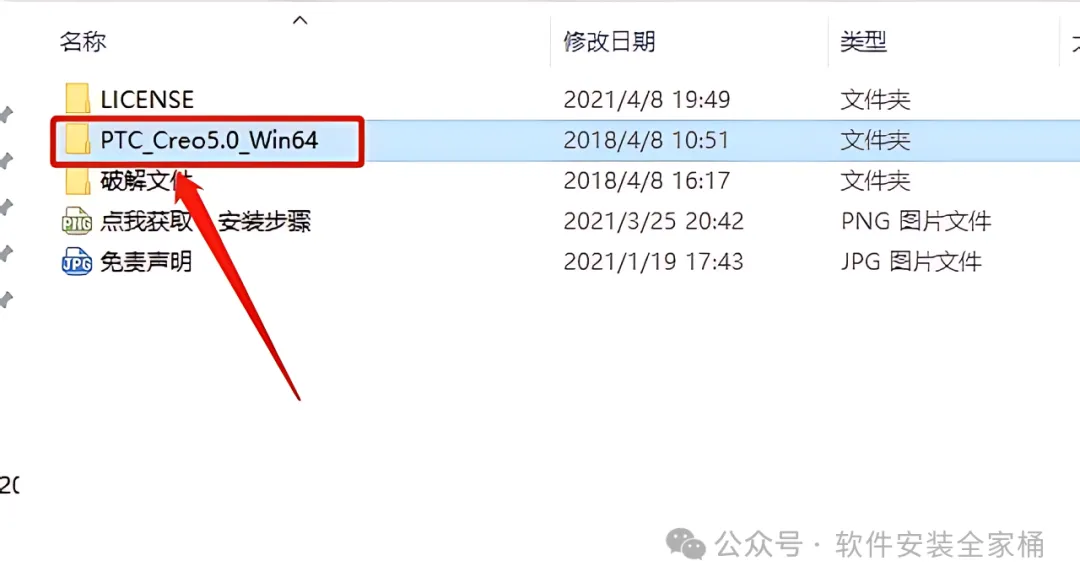This screenshot has width=1080, height=588.
Task: Click the 2018/4/8 16:17 date entry
Action: (647, 181)
